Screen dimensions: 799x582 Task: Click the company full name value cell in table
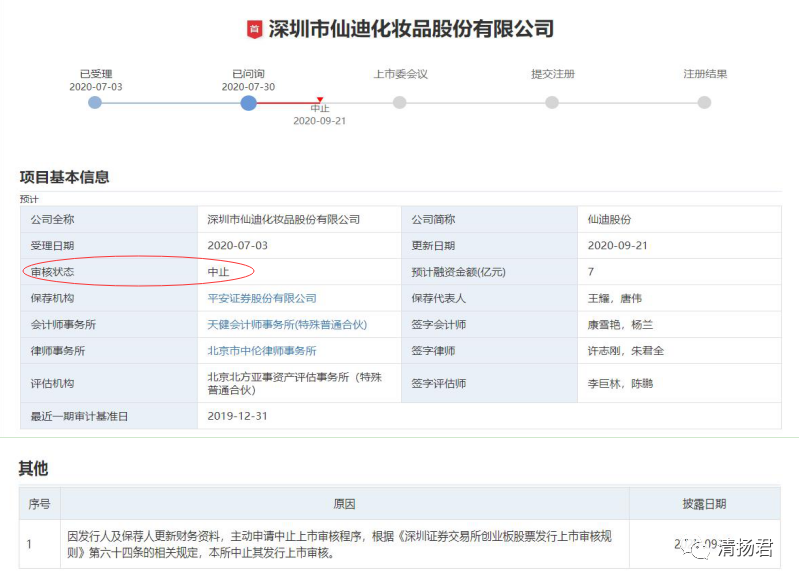pyautogui.click(x=300, y=220)
